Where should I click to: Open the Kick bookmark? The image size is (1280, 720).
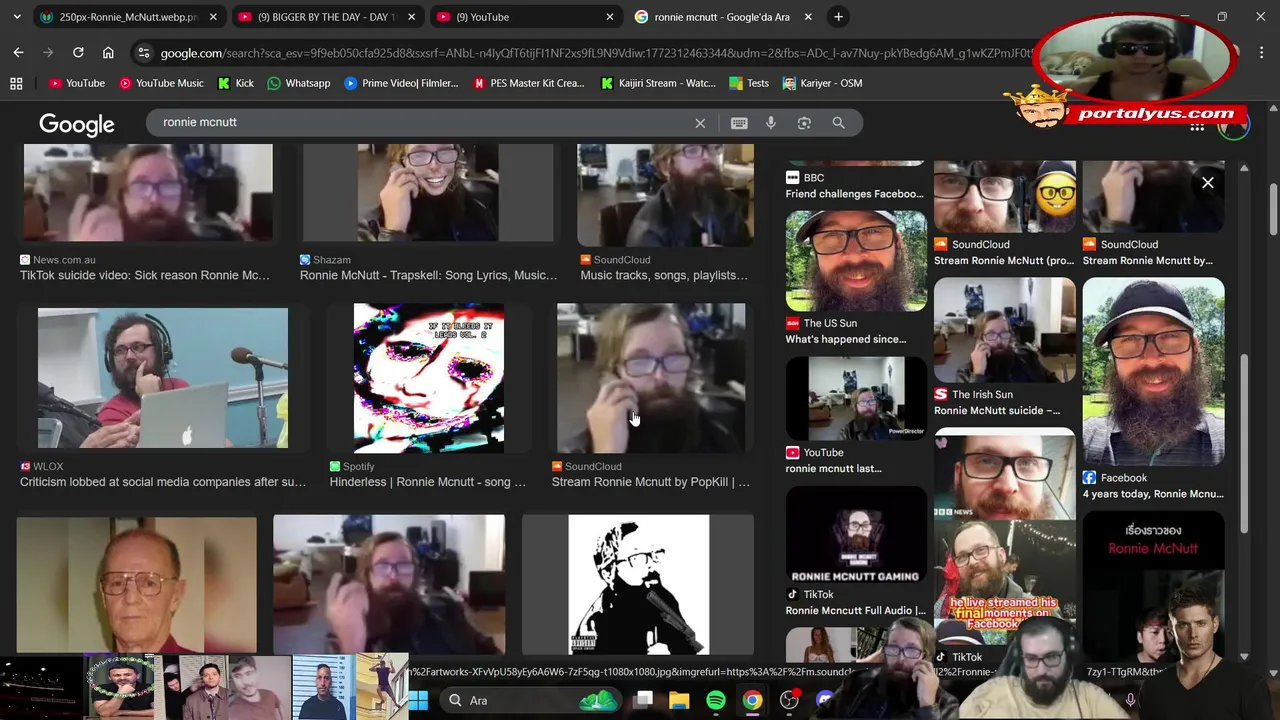[x=236, y=83]
